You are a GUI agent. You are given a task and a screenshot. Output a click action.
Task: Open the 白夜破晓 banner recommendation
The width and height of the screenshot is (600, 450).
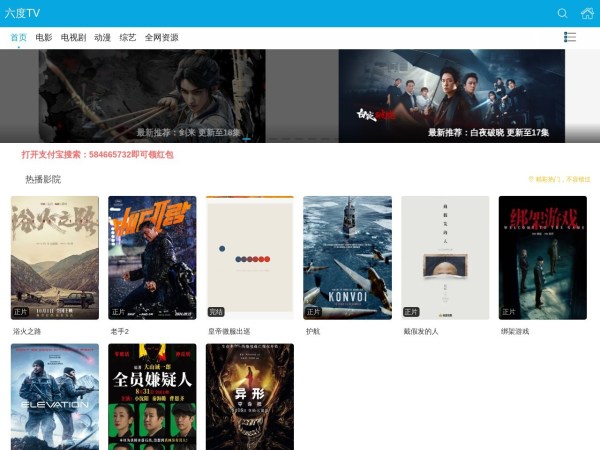[451, 95]
